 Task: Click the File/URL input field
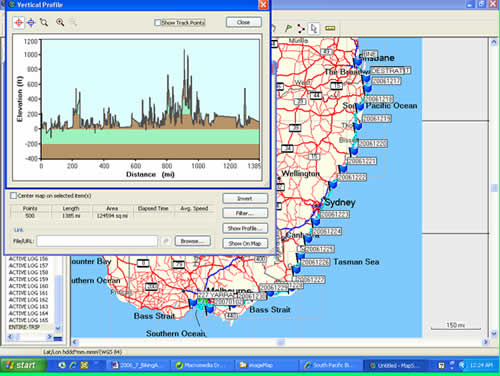click(x=97, y=241)
